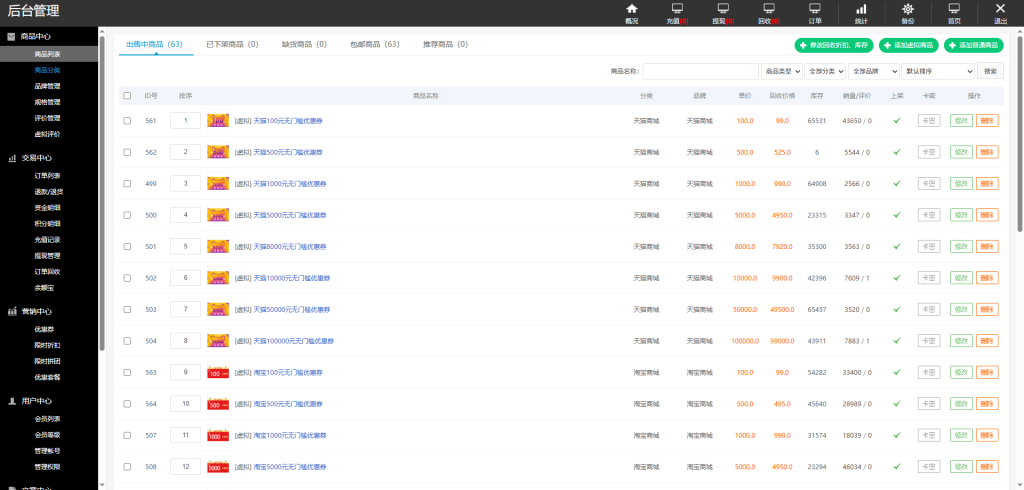Open the 淘宝1000元无门槛优惠券 product link
Image resolution: width=1024 pixels, height=490 pixels.
[x=290, y=436]
